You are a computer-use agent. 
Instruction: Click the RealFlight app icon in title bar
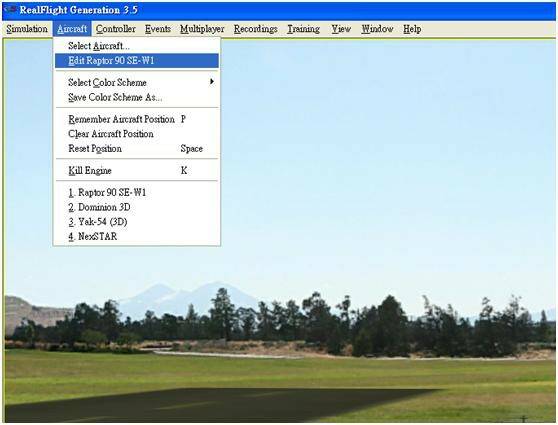point(11,10)
